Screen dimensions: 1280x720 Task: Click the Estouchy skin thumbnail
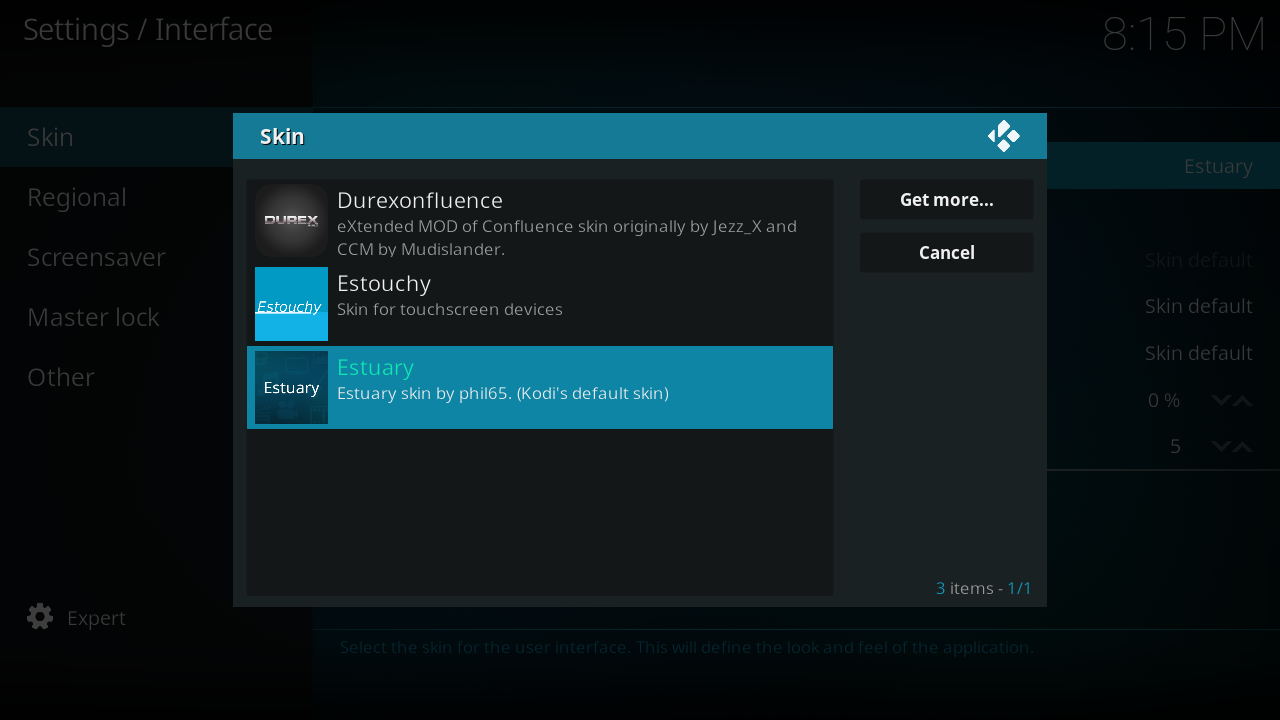pyautogui.click(x=291, y=304)
